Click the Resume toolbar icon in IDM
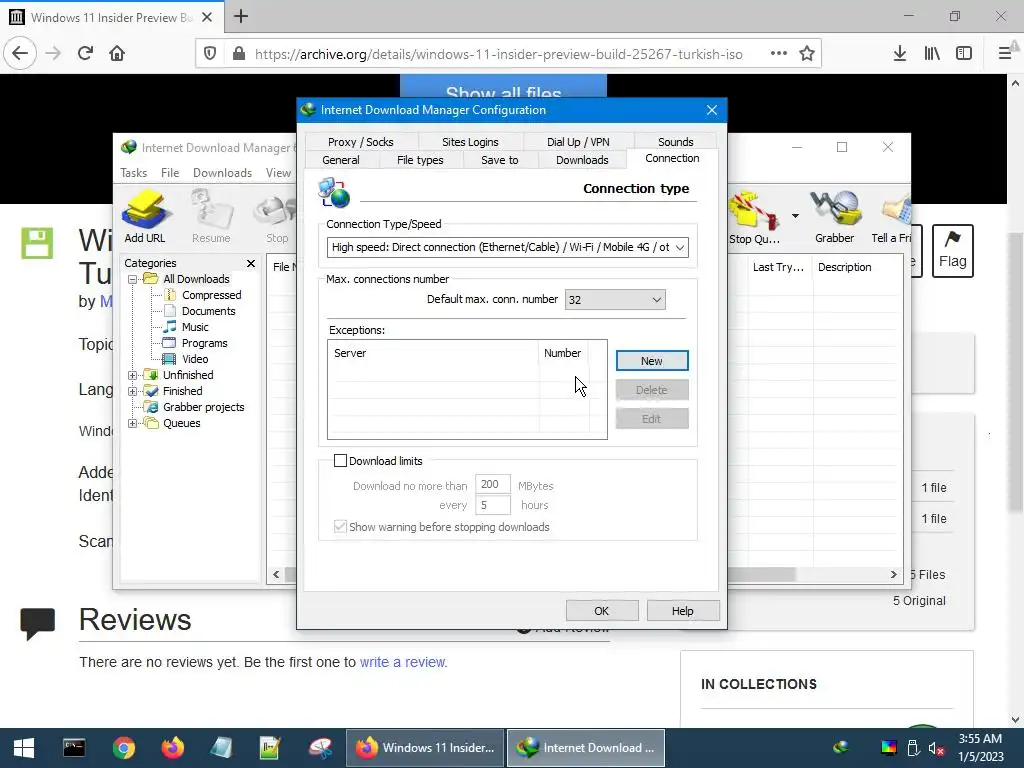The height and width of the screenshot is (768, 1024). pyautogui.click(x=211, y=216)
